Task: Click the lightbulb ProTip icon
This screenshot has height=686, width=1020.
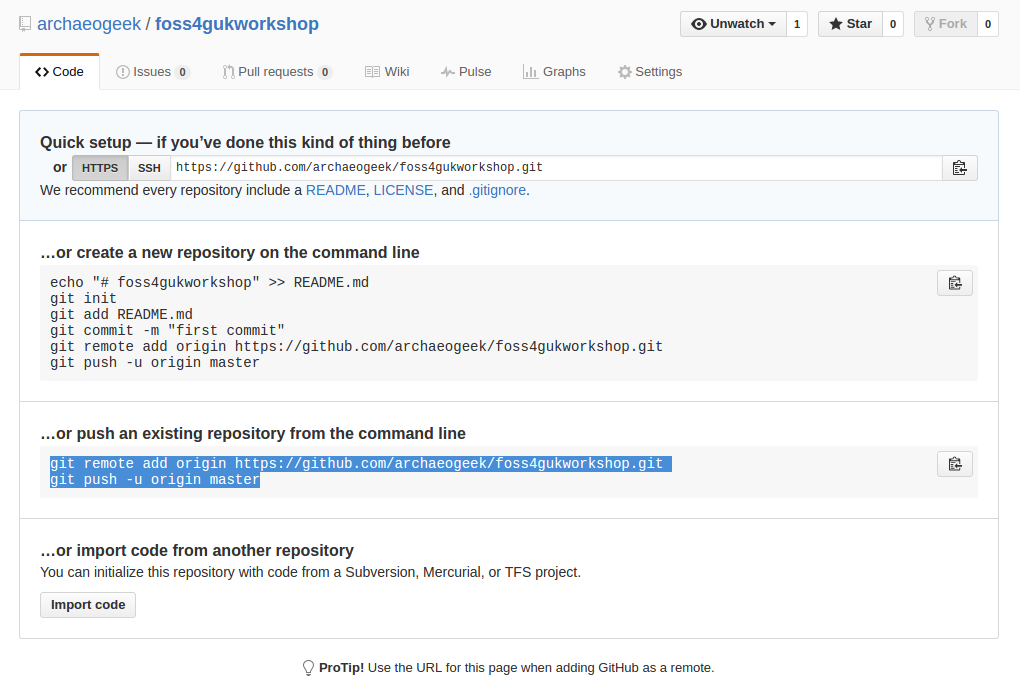Action: coord(308,668)
